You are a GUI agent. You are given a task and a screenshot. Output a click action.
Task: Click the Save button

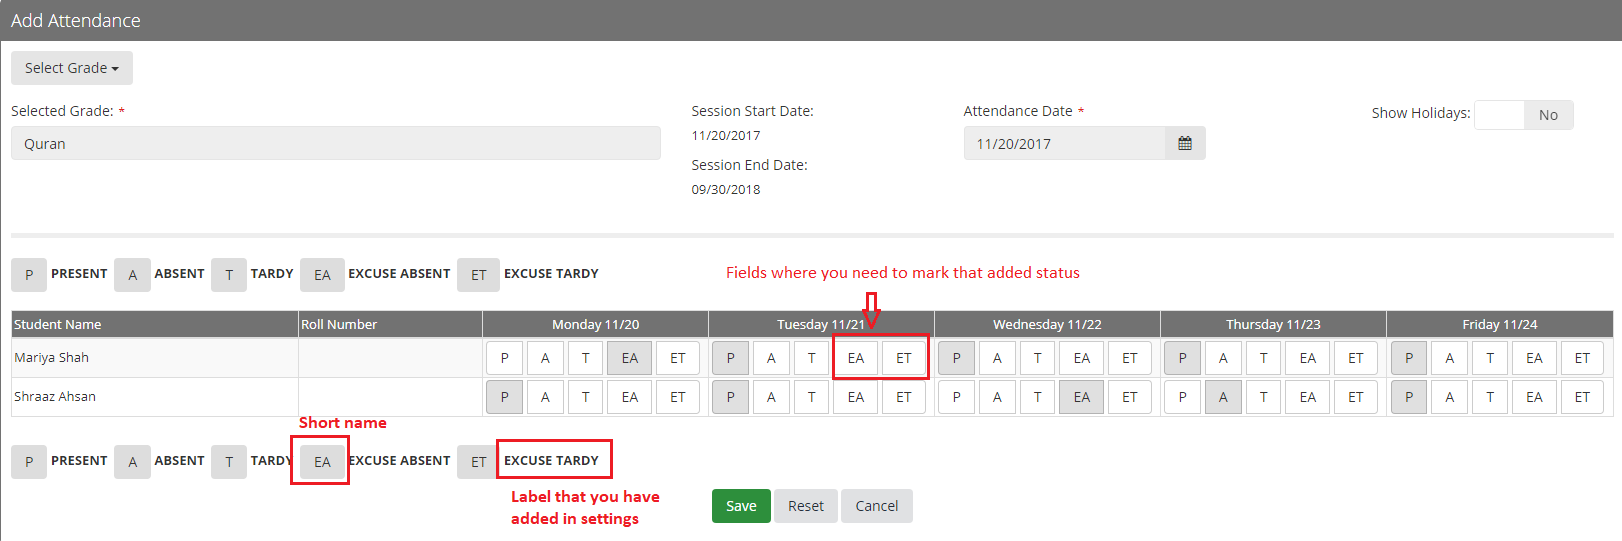click(741, 506)
